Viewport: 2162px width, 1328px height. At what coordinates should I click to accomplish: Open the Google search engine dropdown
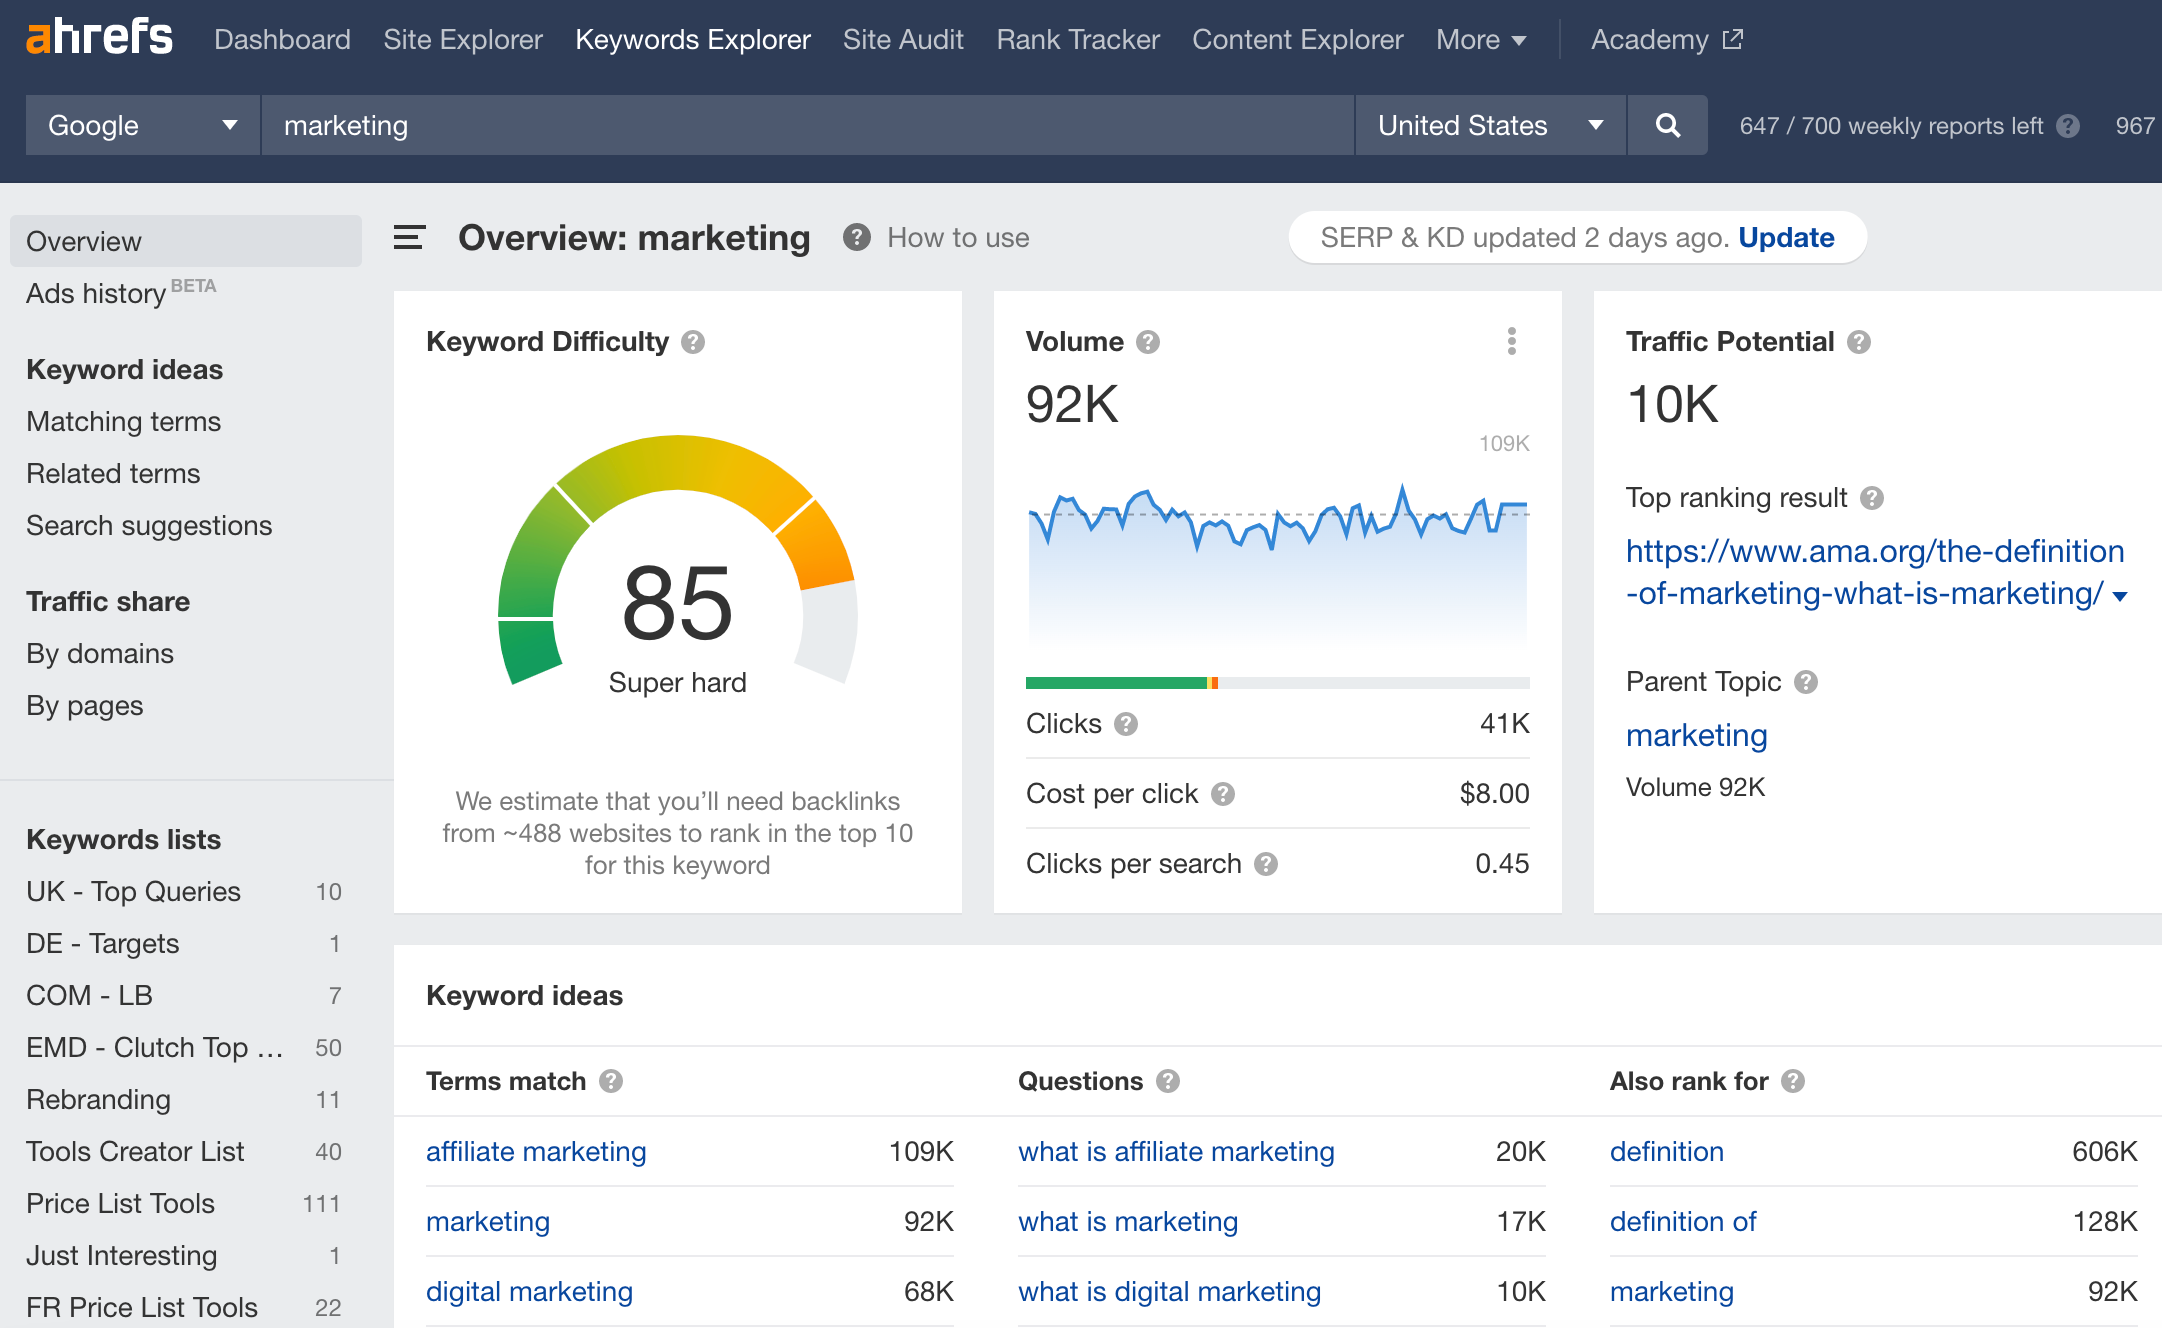pos(143,125)
